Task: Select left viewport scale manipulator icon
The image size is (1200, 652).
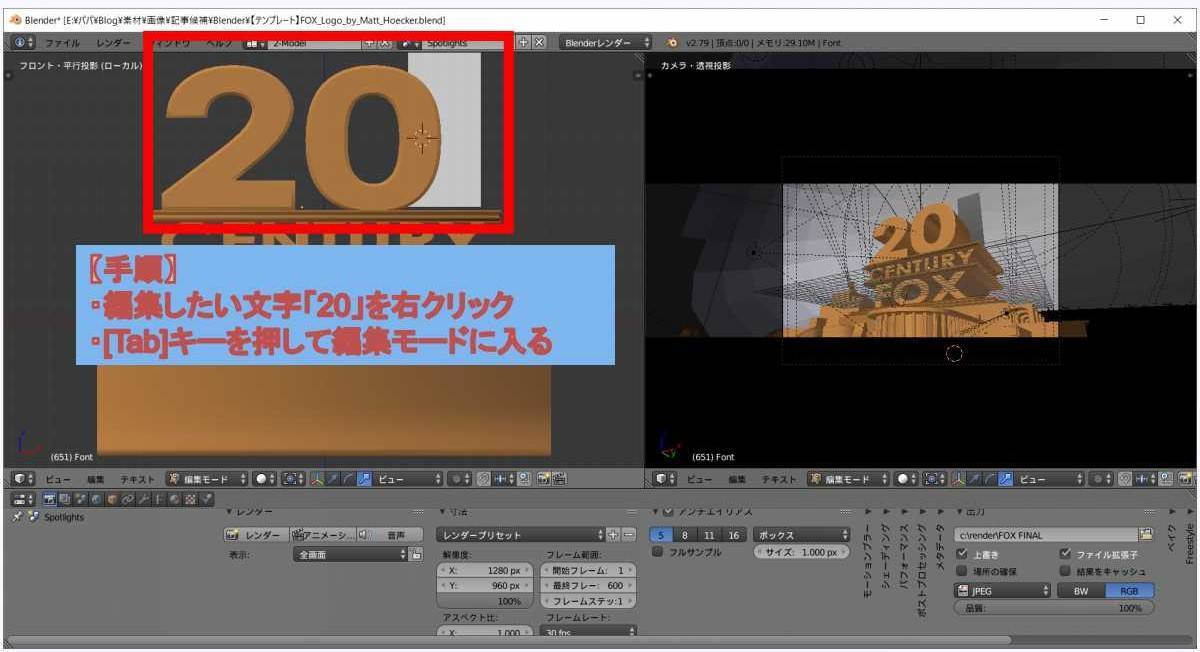Action: [x=364, y=479]
